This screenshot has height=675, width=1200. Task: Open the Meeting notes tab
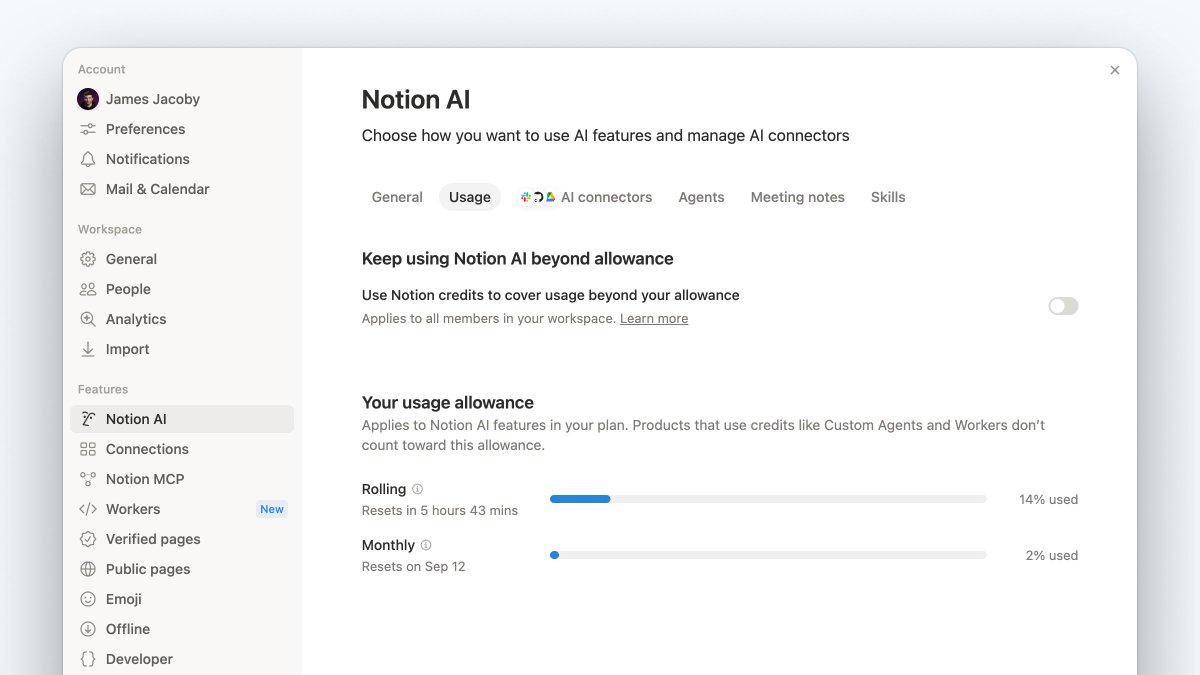coord(798,197)
